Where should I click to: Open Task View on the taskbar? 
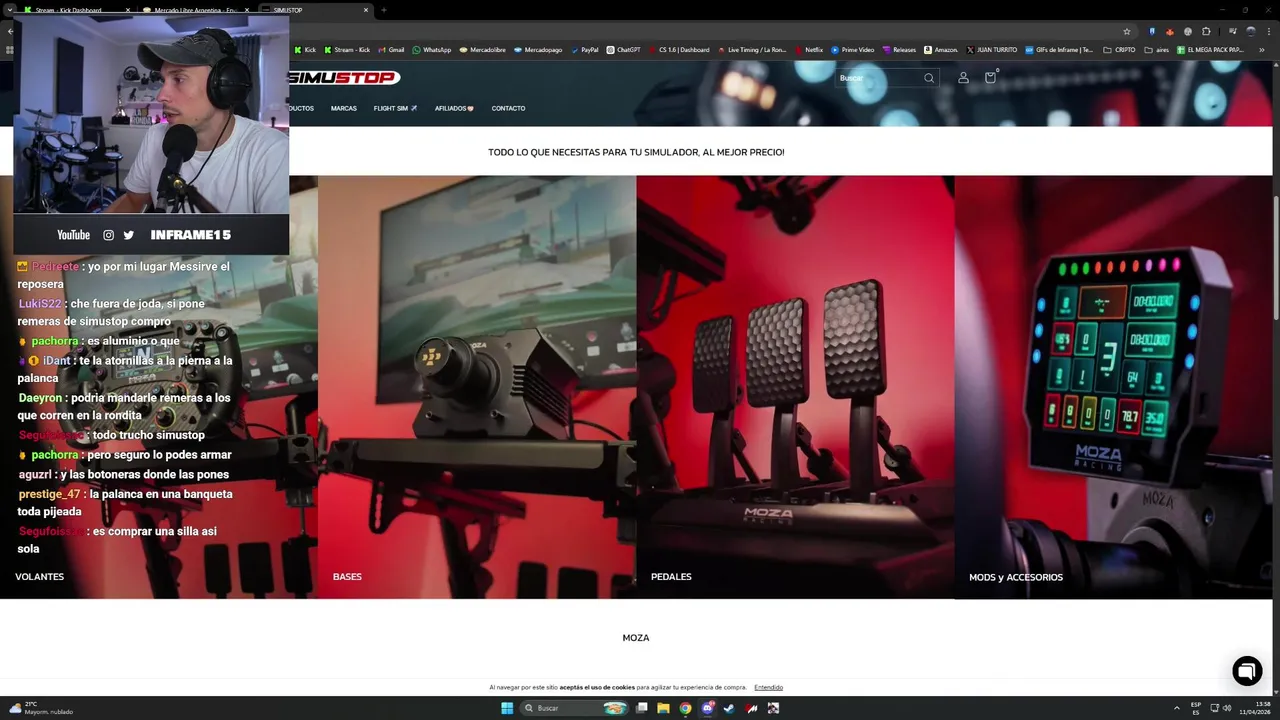click(640, 708)
